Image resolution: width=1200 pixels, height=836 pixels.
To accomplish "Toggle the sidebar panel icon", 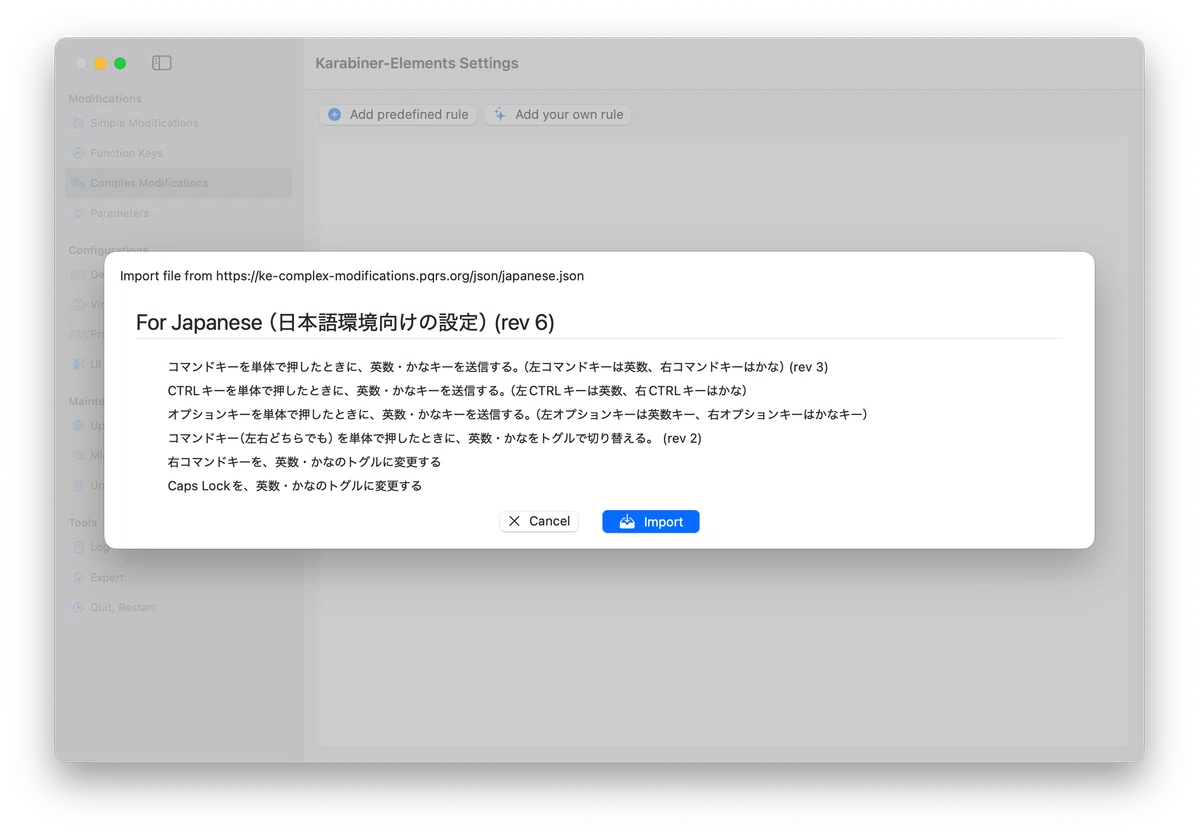I will pos(162,63).
